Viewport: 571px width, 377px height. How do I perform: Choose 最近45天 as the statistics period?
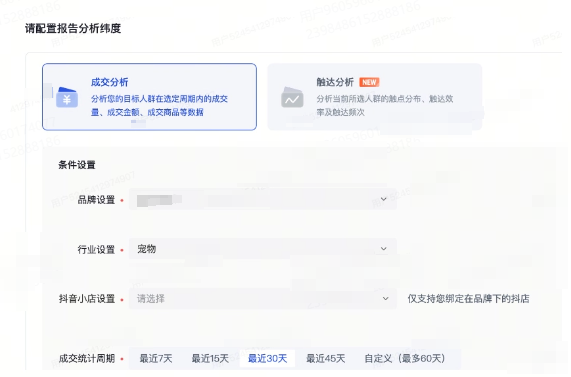click(x=325, y=358)
